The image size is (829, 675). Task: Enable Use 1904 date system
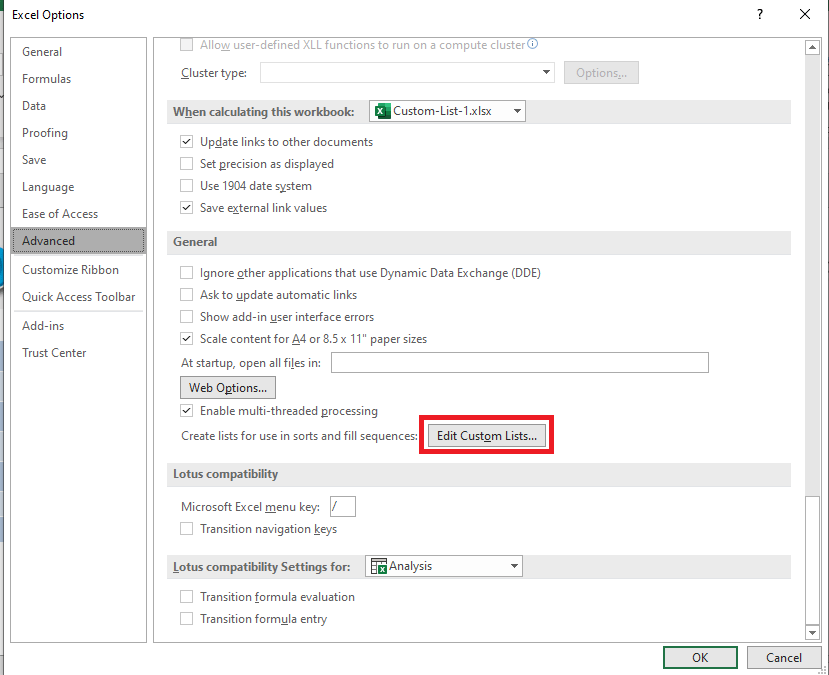pos(186,186)
